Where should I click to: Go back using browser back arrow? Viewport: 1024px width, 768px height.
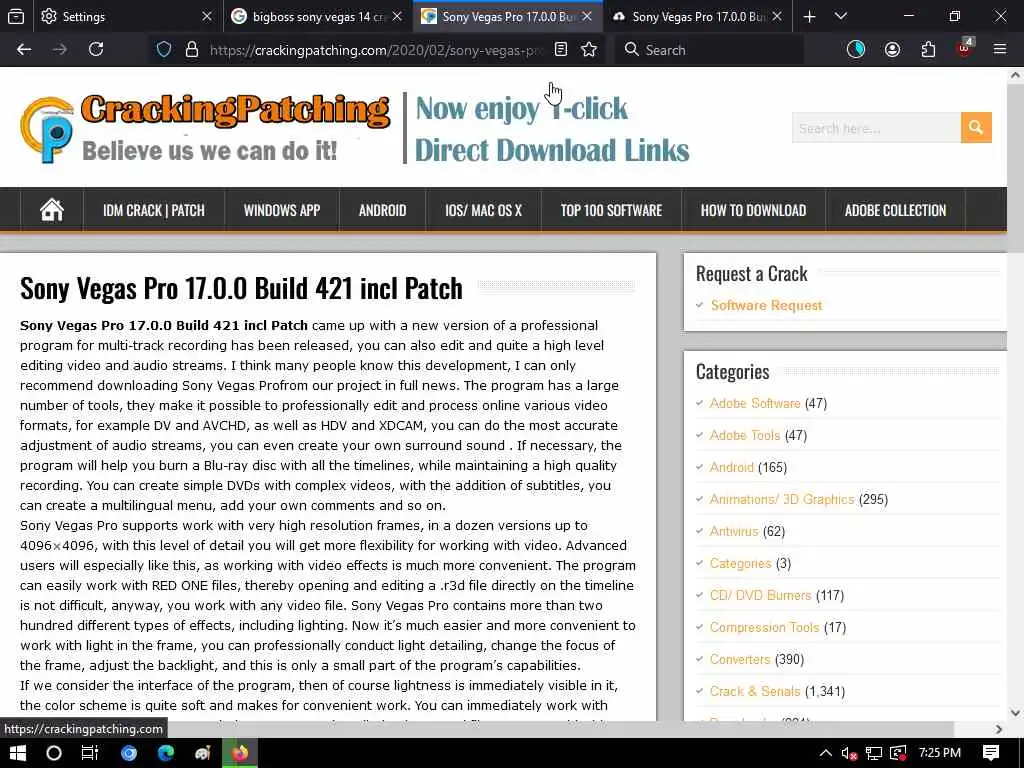click(24, 50)
